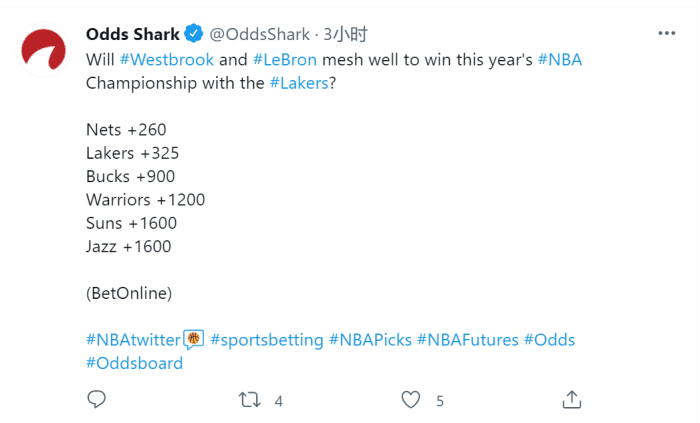Select the #NBAFutures hashtag
The width and height of the screenshot is (700, 423).
tap(467, 340)
